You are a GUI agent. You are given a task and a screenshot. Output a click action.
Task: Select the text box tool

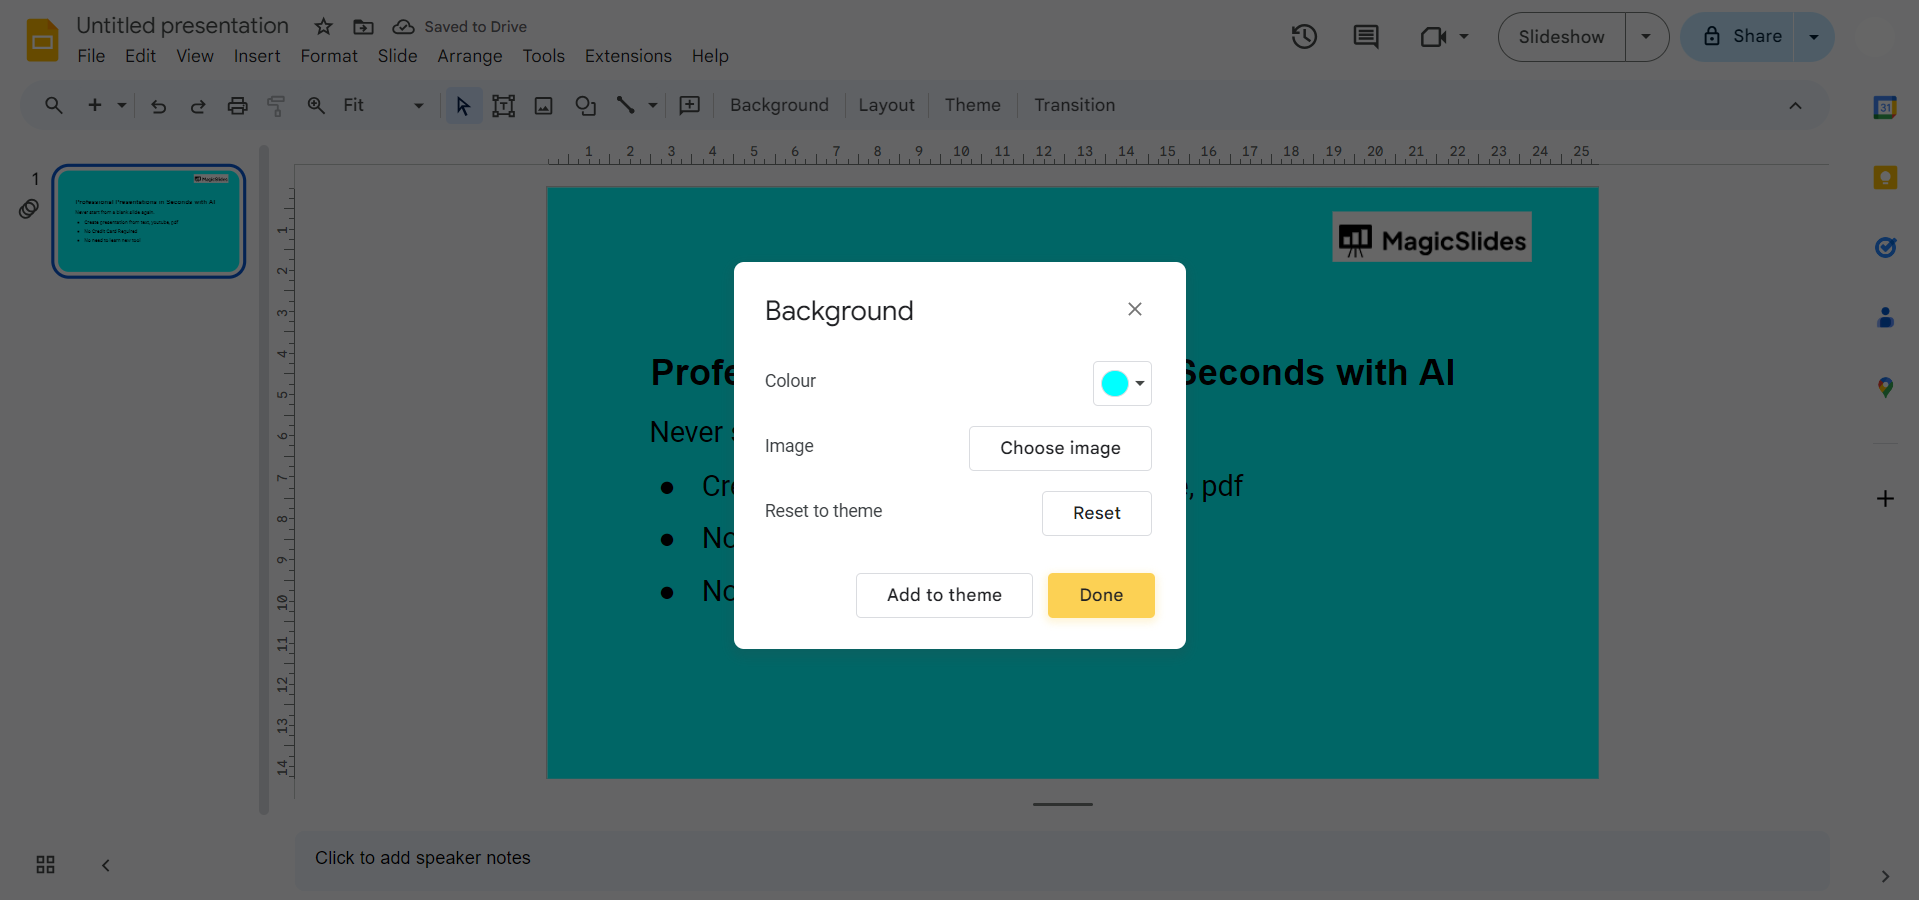coord(504,106)
